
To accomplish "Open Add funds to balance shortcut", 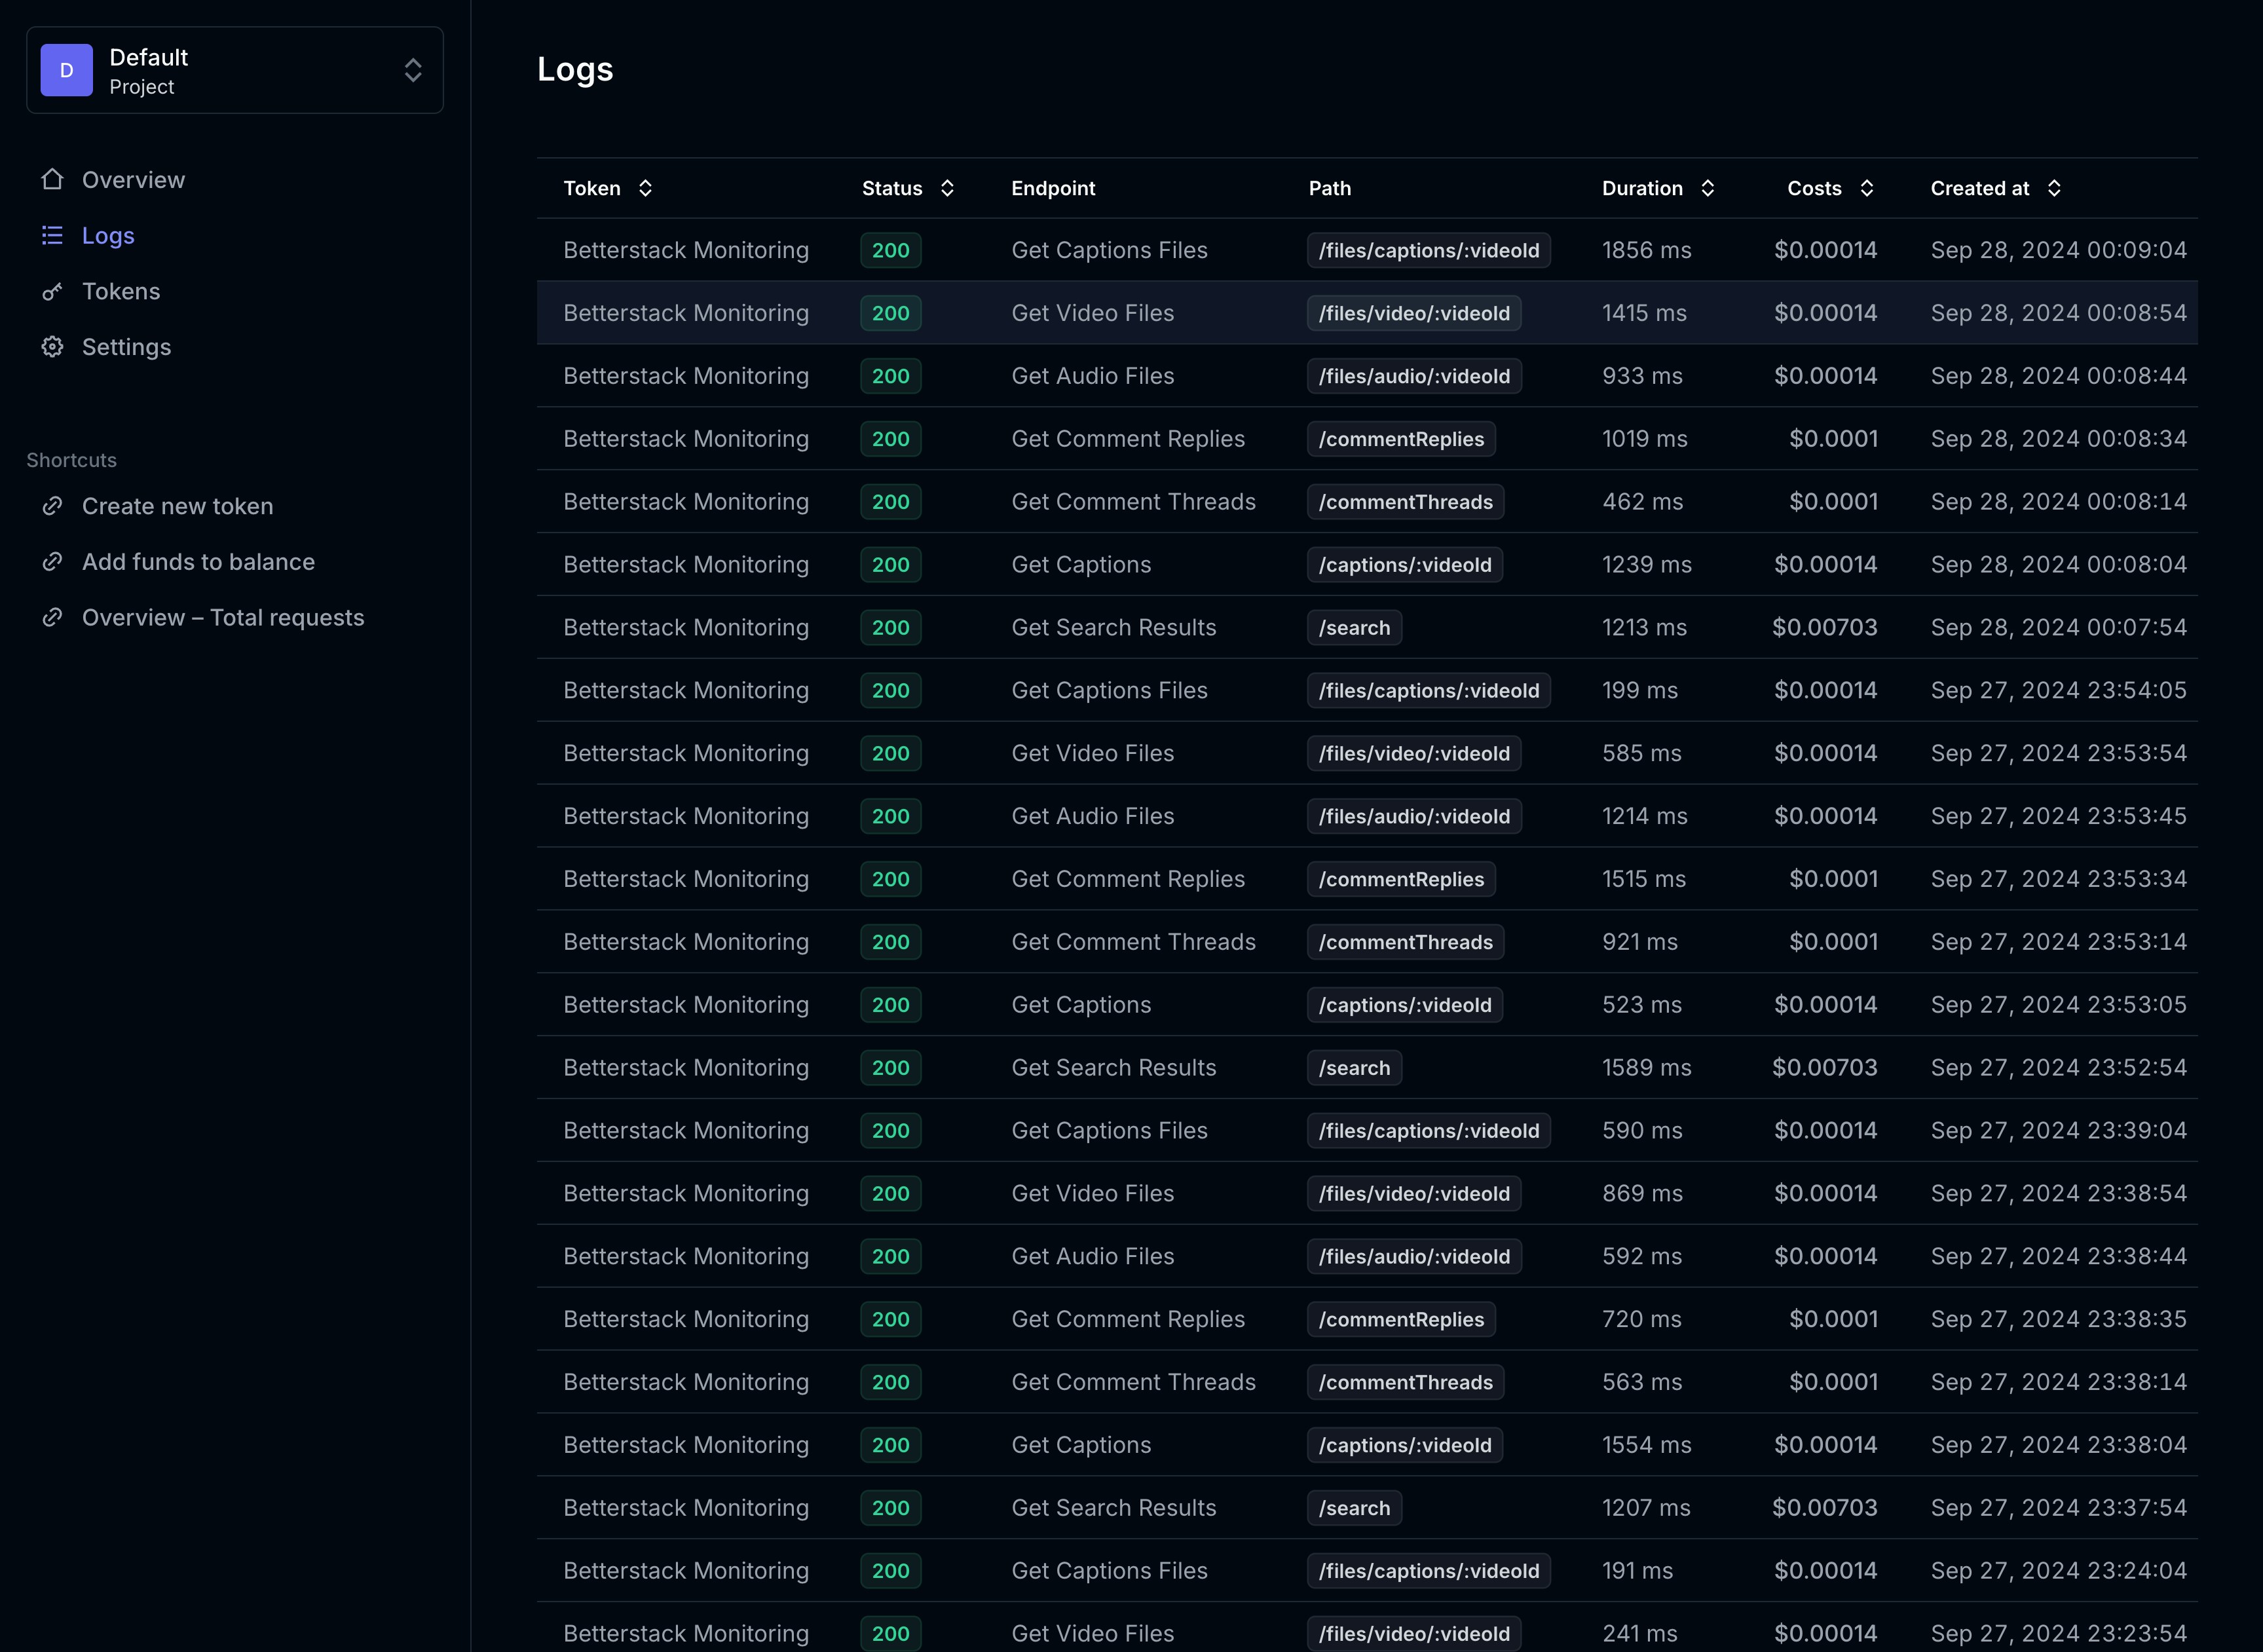I will pyautogui.click(x=198, y=562).
